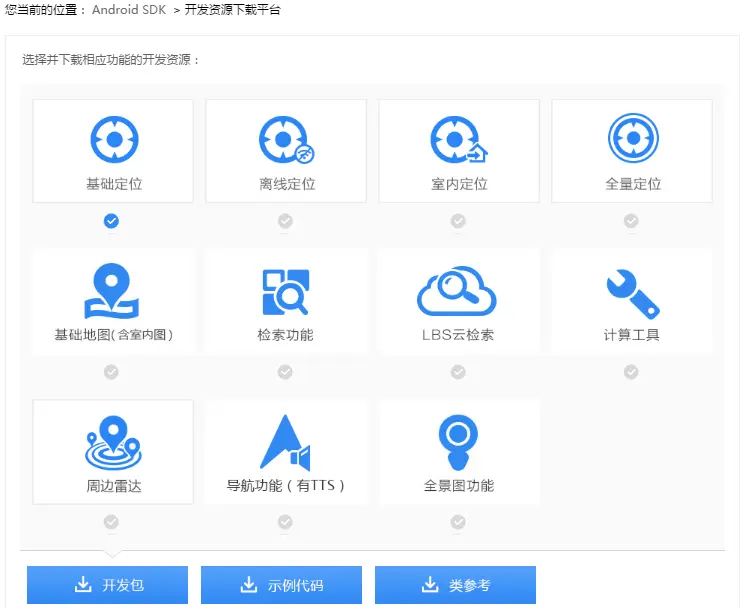Check the checkmark under 计算工具
The width and height of the screenshot is (748, 608).
pos(631,371)
